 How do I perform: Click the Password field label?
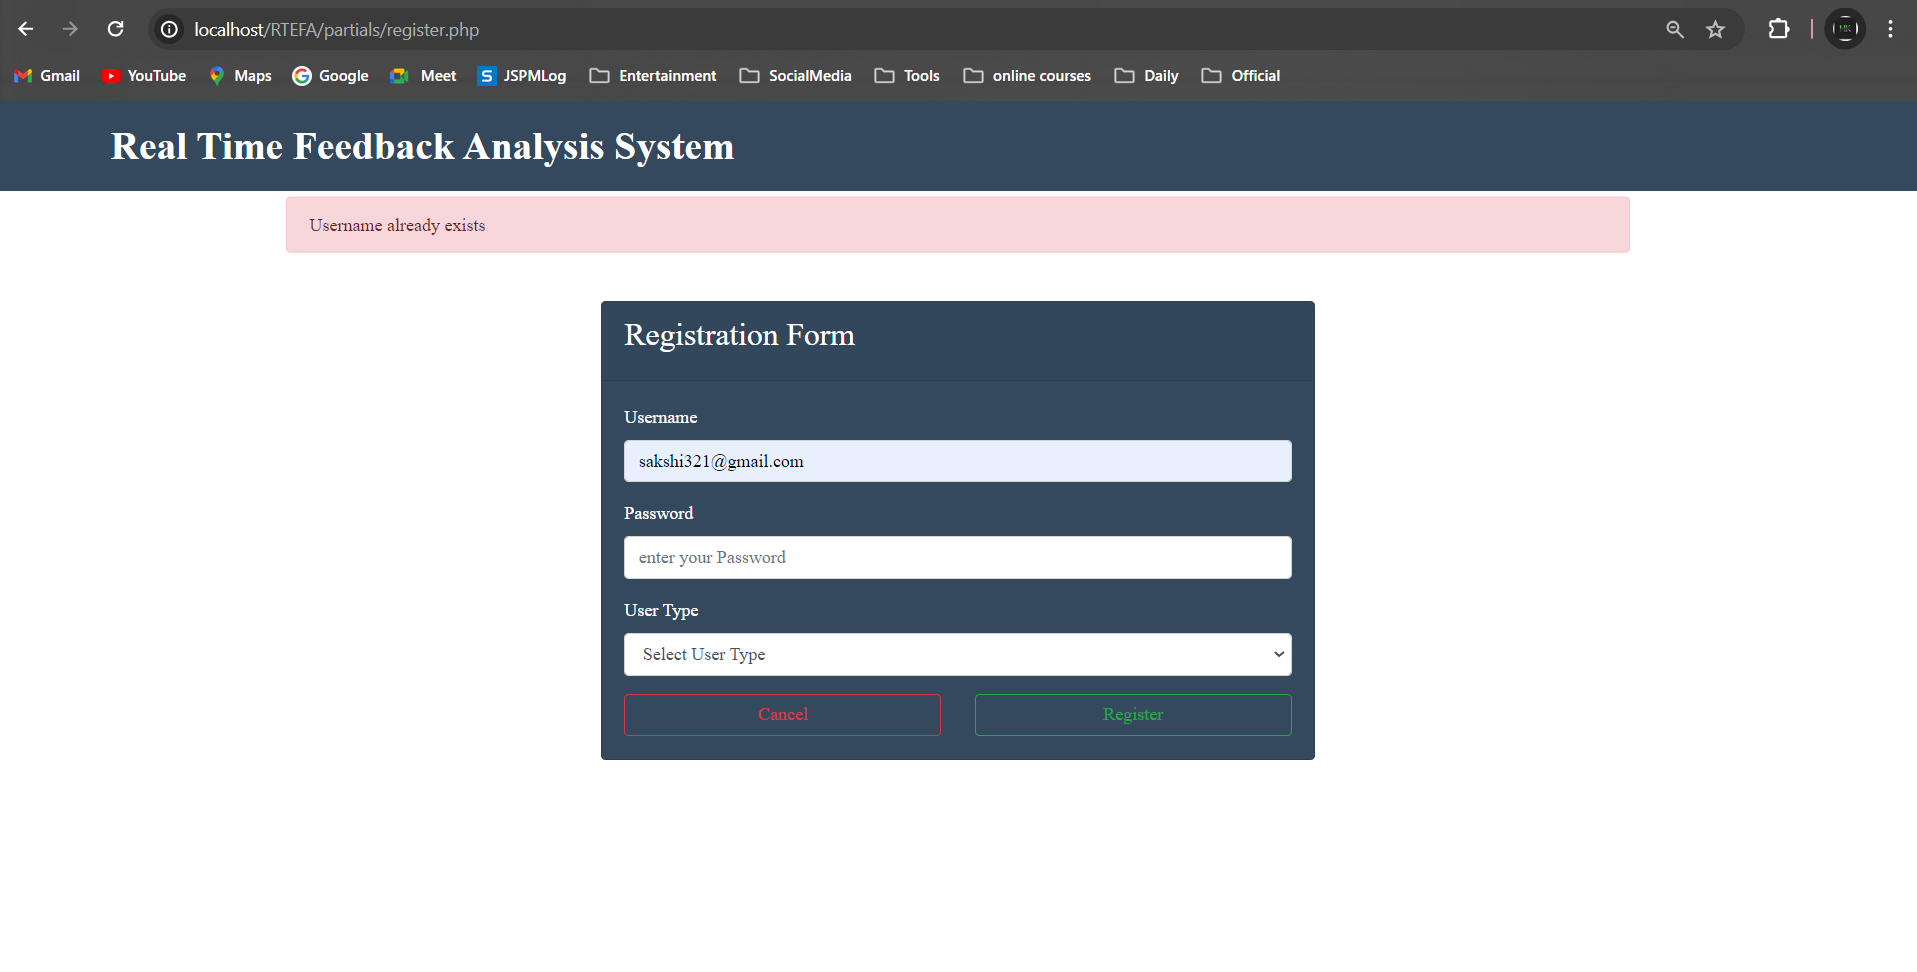(658, 513)
